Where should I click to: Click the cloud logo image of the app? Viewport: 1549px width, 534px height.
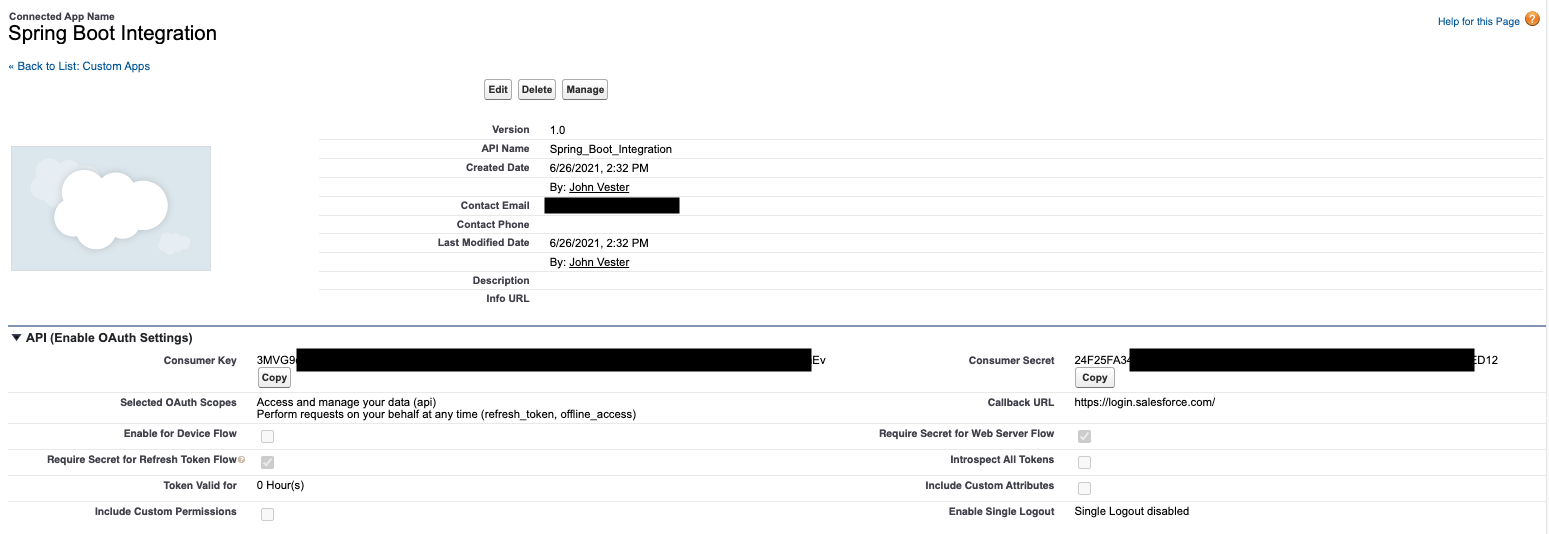tap(111, 208)
